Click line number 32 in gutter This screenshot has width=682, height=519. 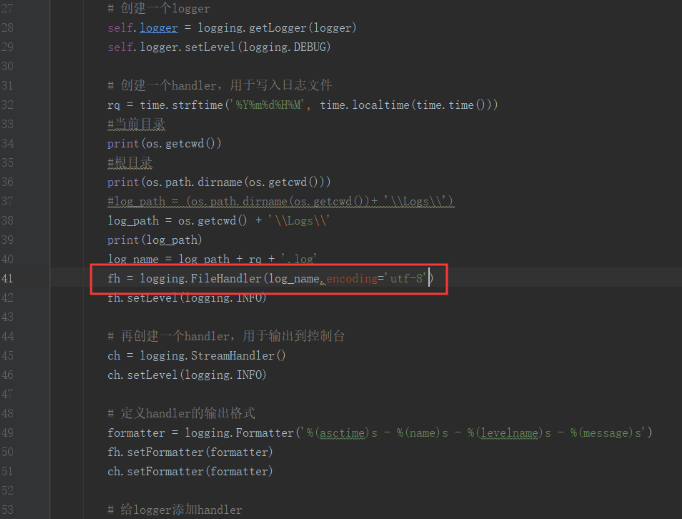[x=7, y=105]
